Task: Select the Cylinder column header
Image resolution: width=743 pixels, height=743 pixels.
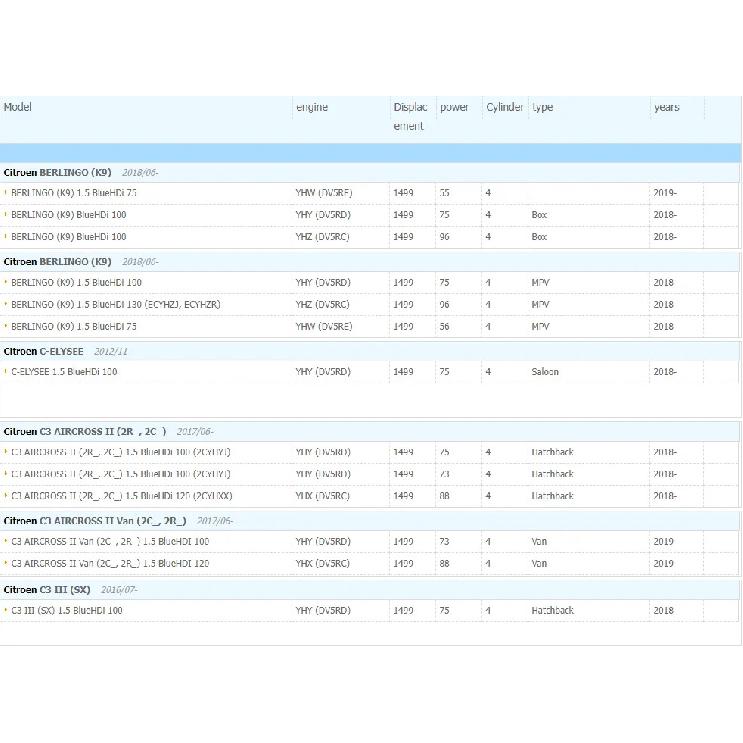Action: pyautogui.click(x=505, y=107)
